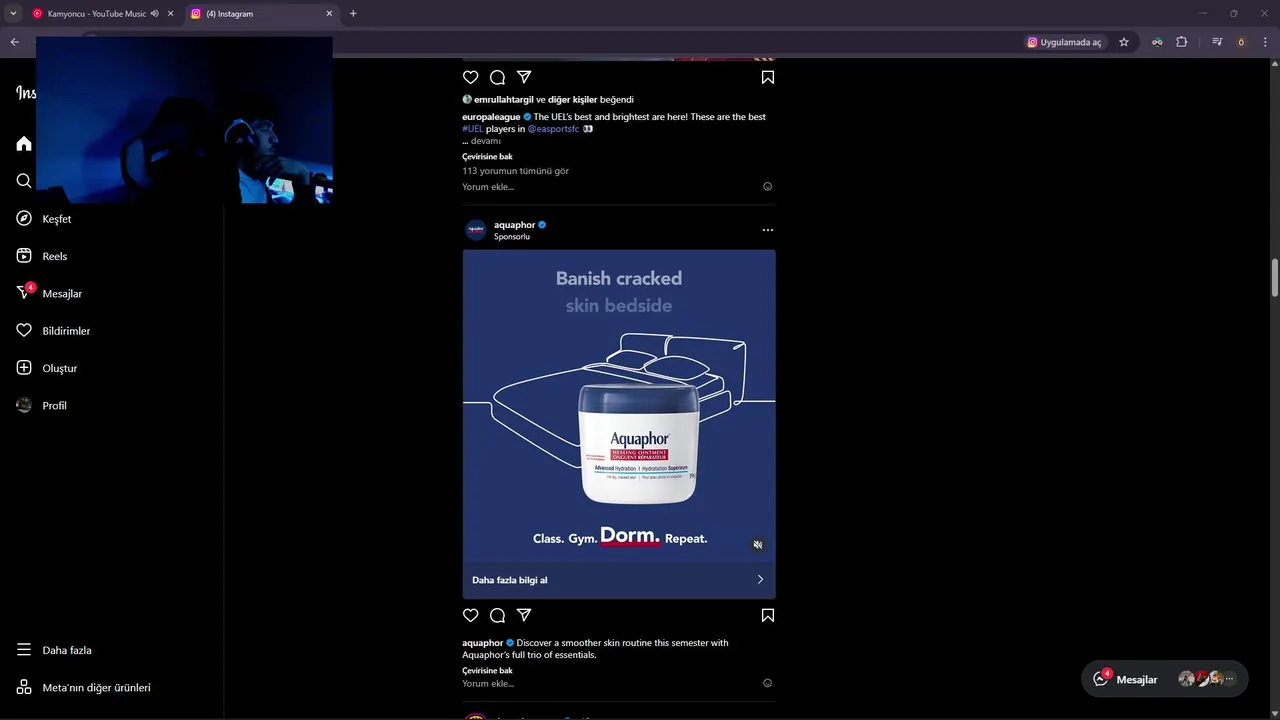Open europaleague username in caption
The width and height of the screenshot is (1280, 720).
(491, 117)
